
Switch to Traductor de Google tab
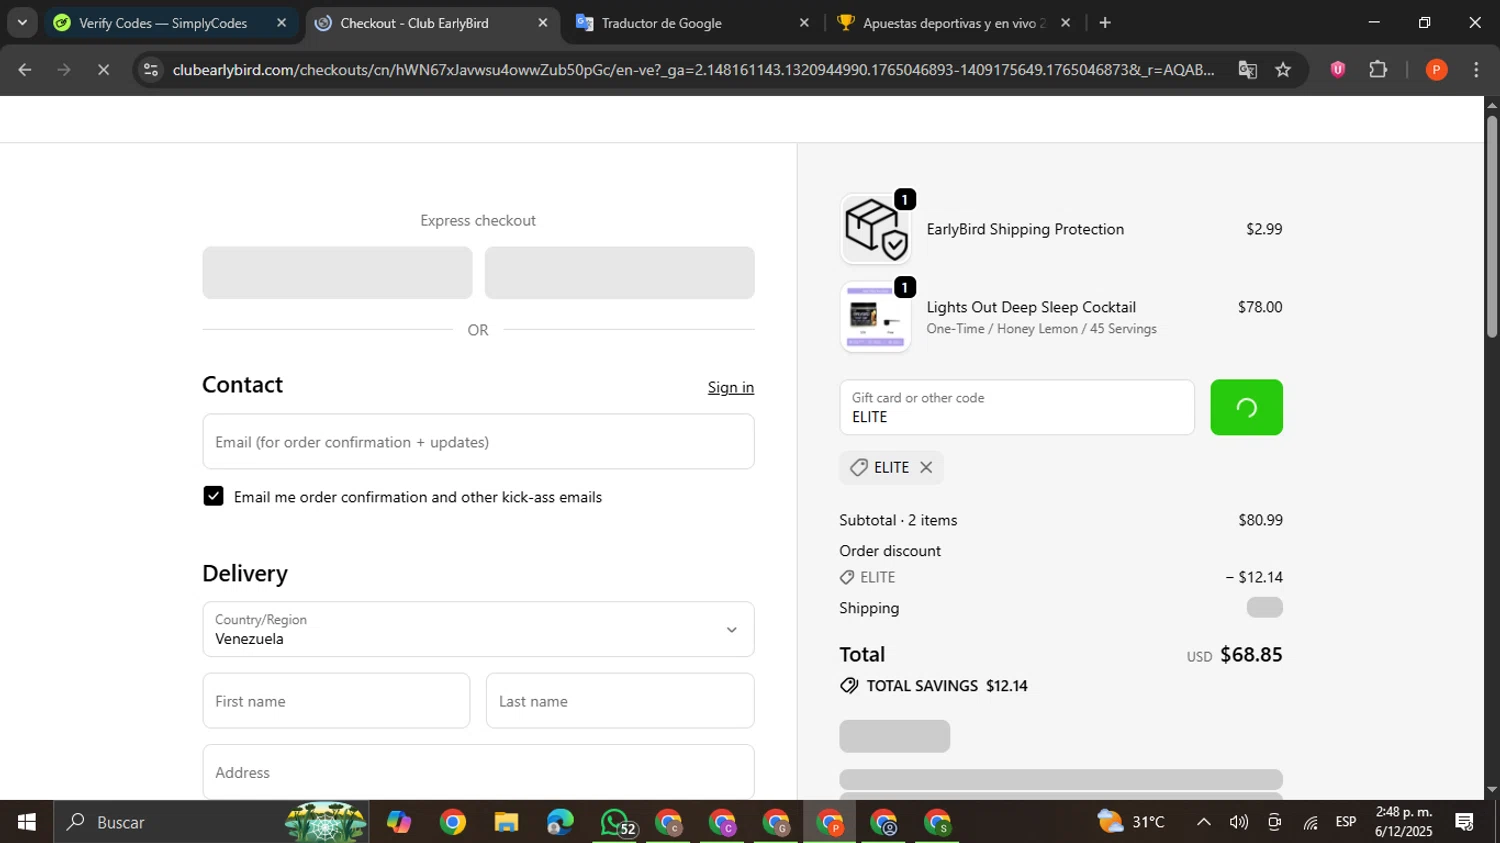pyautogui.click(x=661, y=23)
